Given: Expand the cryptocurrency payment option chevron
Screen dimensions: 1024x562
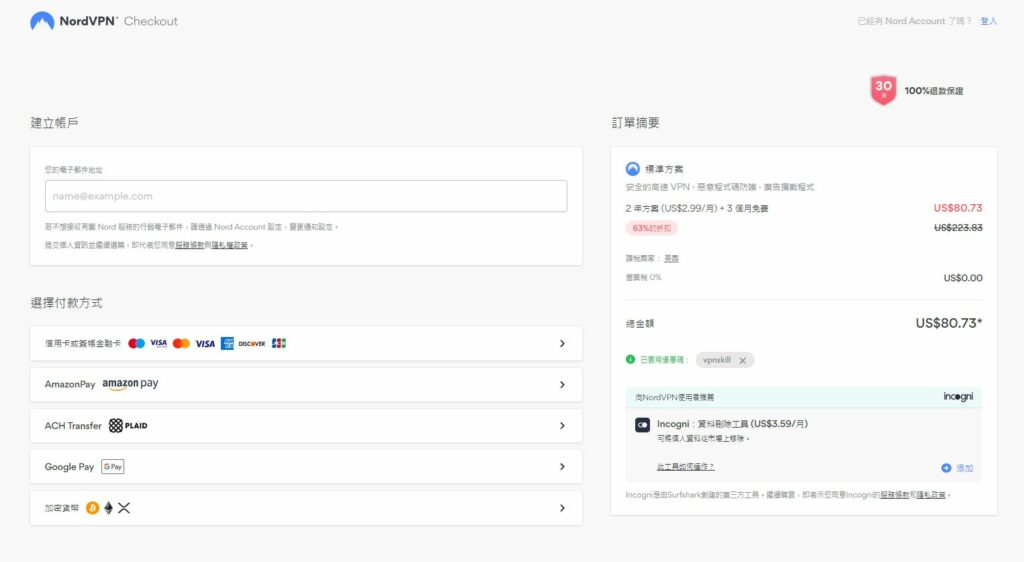Looking at the screenshot, I should click(x=562, y=508).
